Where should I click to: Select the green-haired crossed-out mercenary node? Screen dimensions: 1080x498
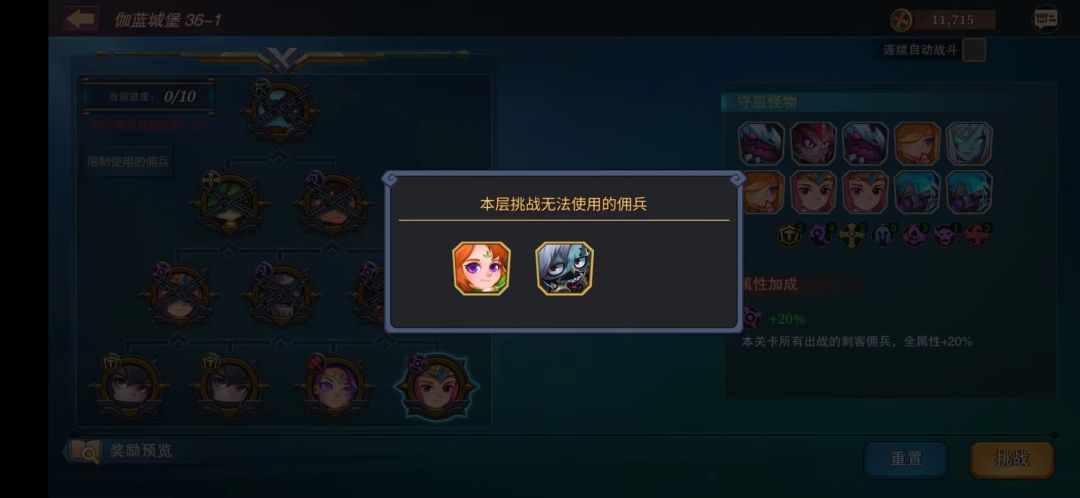(229, 203)
